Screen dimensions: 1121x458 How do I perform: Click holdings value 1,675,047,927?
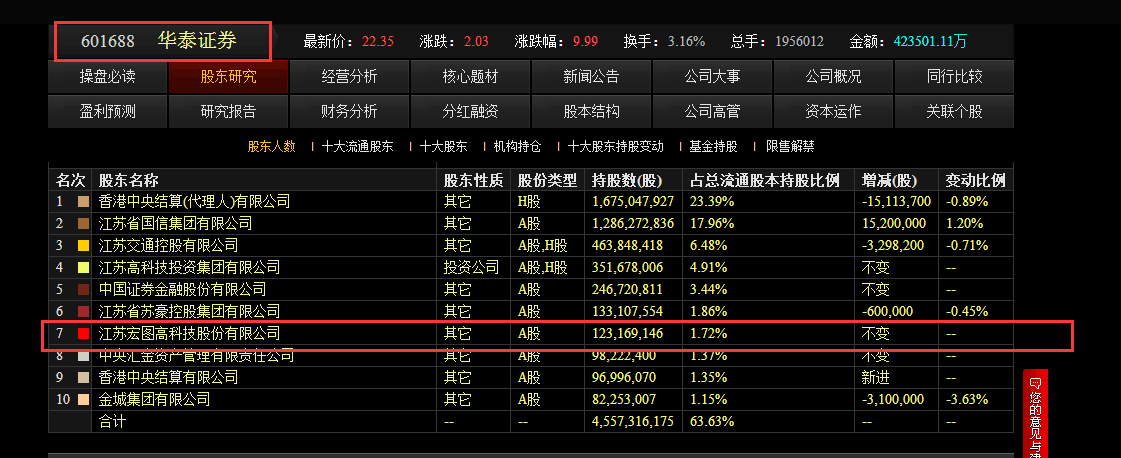(x=633, y=202)
